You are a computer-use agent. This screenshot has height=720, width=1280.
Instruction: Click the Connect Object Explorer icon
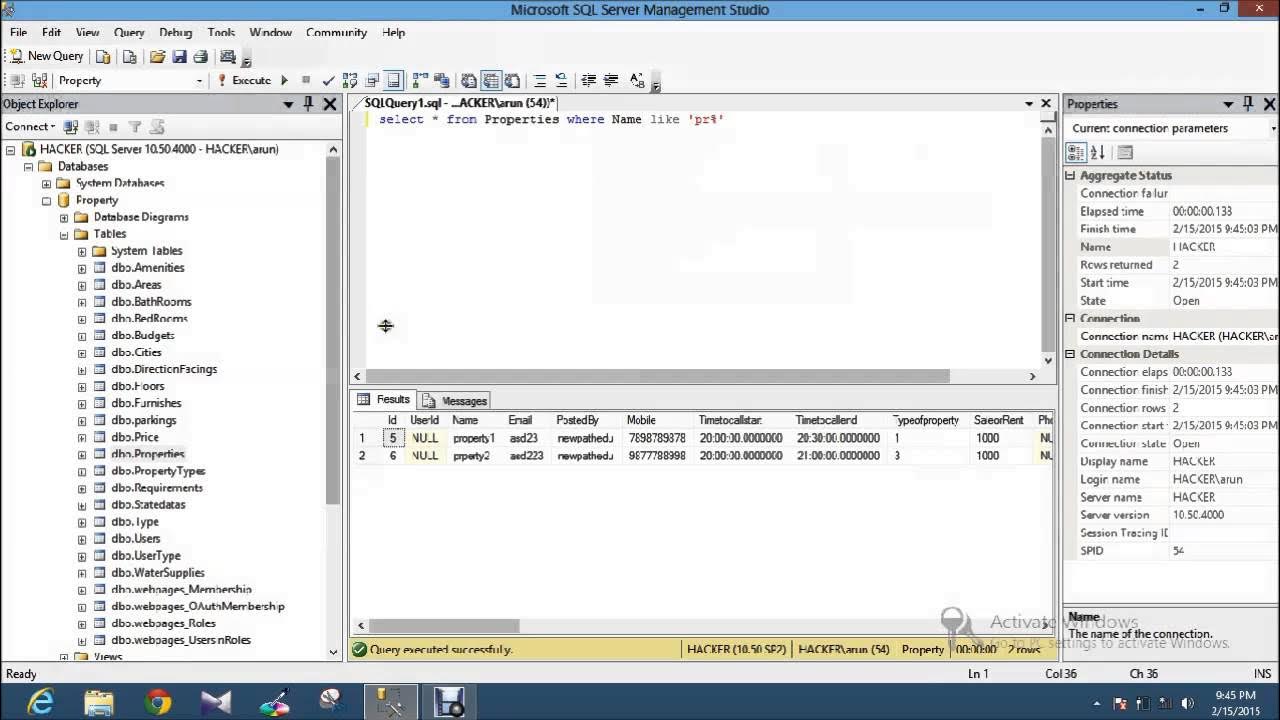point(71,127)
